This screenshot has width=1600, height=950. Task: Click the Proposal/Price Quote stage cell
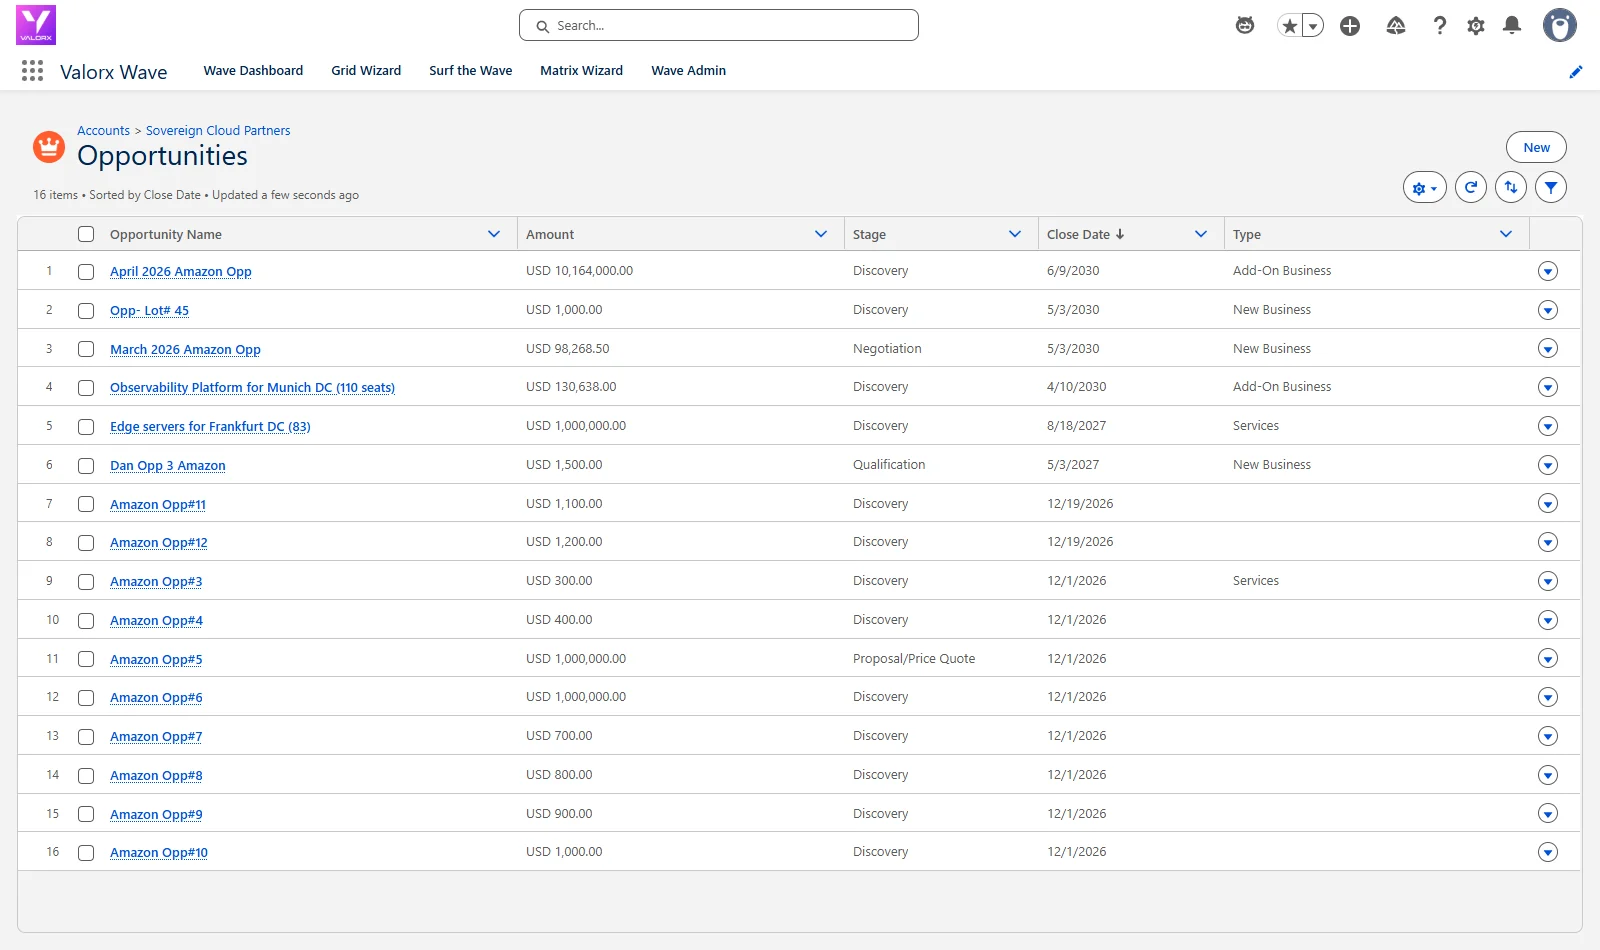[x=914, y=659]
